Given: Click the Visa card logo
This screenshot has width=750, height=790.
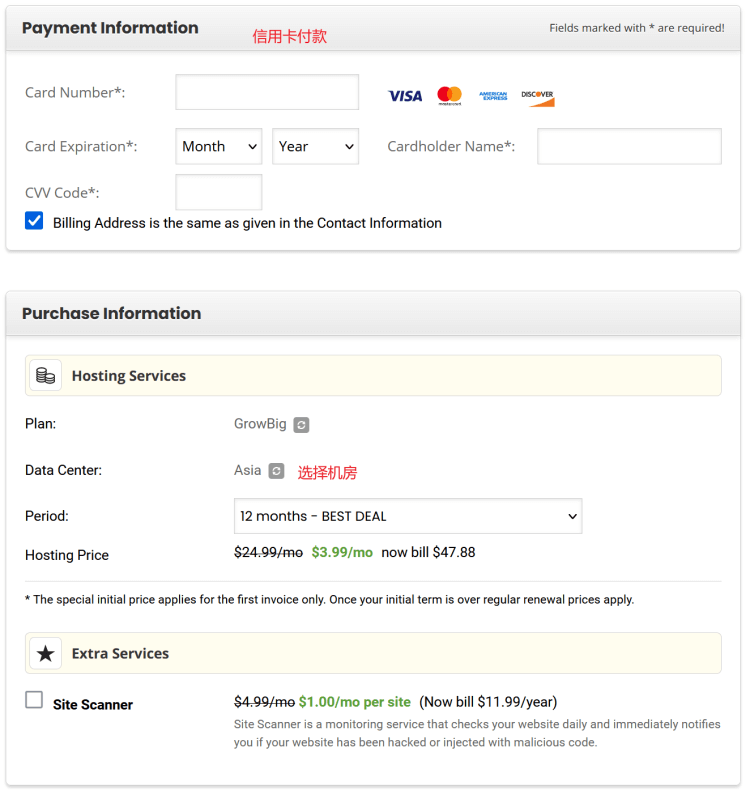Looking at the screenshot, I should 405,96.
